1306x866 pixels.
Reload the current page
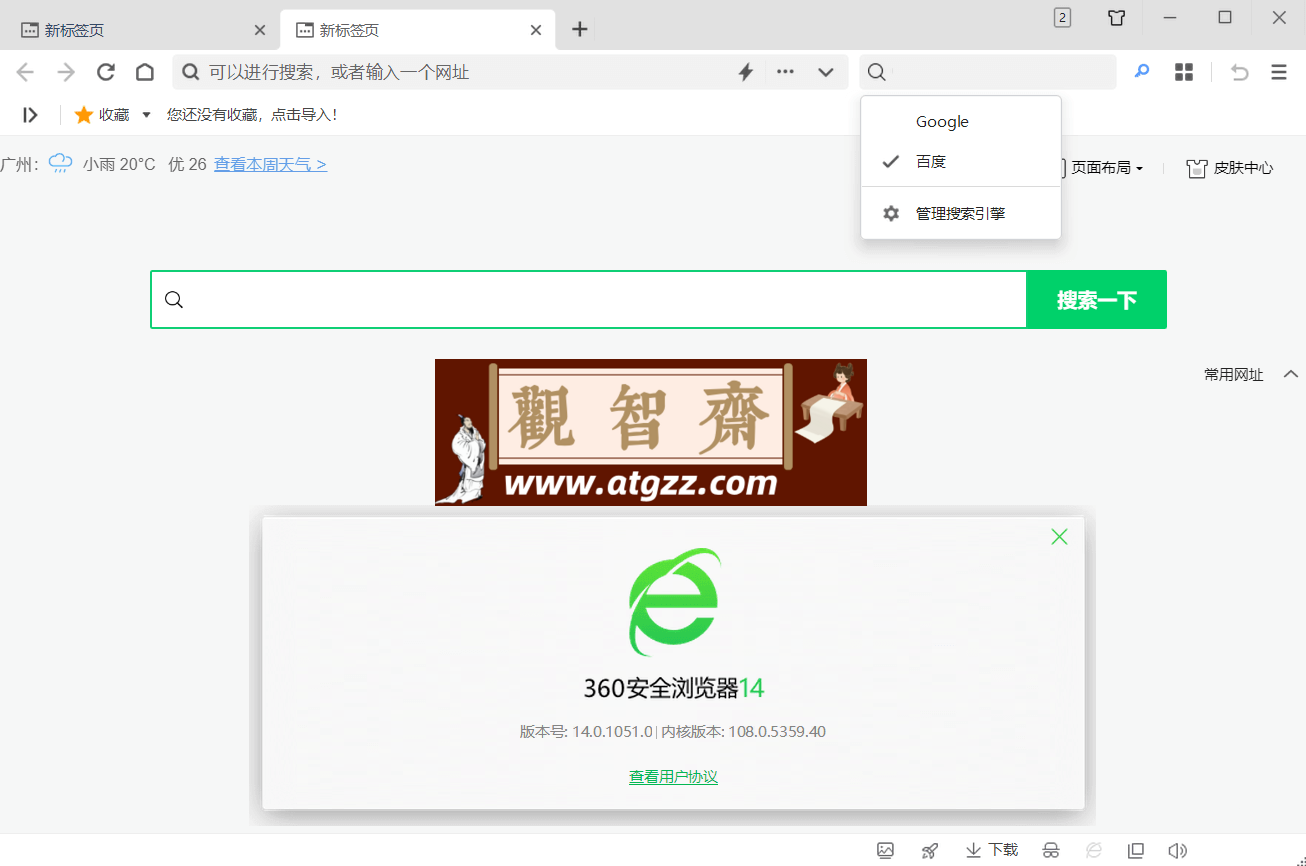point(106,72)
